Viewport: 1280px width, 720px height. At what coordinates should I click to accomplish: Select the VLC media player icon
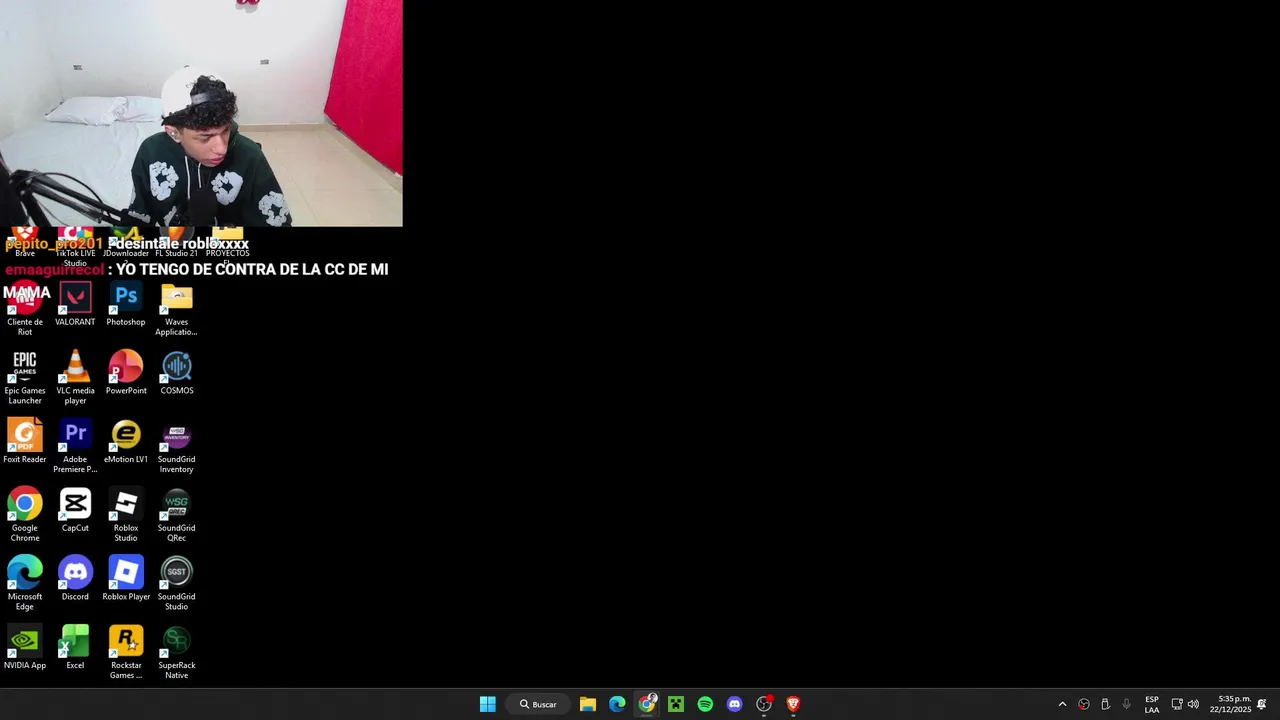tap(75, 377)
